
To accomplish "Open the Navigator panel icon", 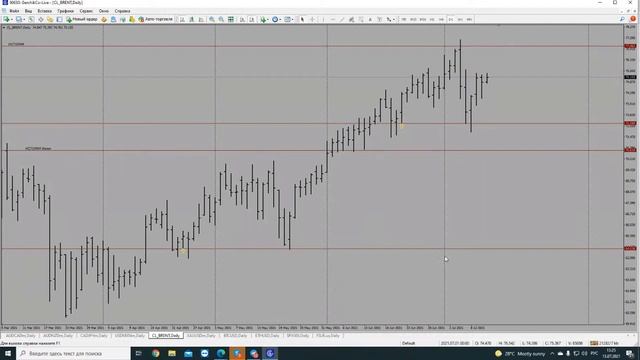I will (x=50, y=19).
